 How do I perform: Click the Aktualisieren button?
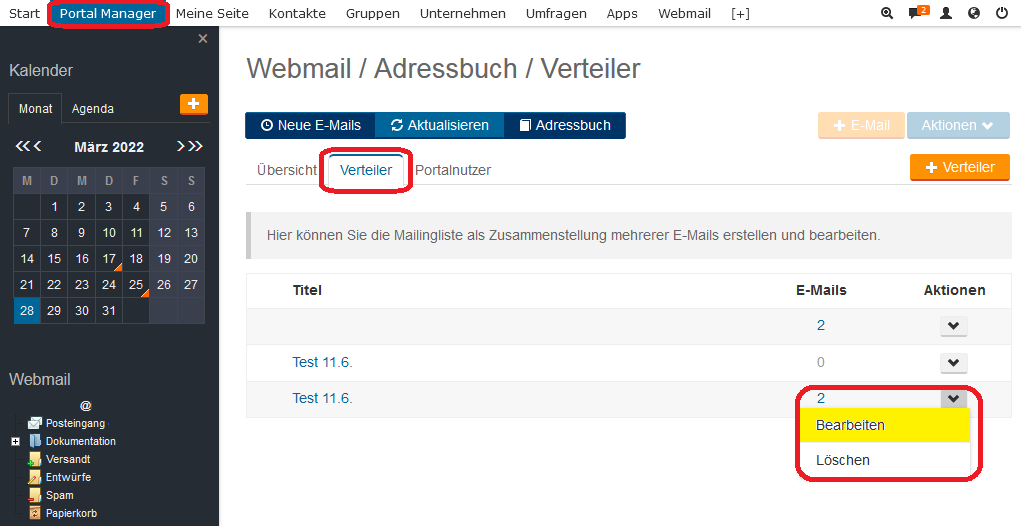[x=440, y=125]
